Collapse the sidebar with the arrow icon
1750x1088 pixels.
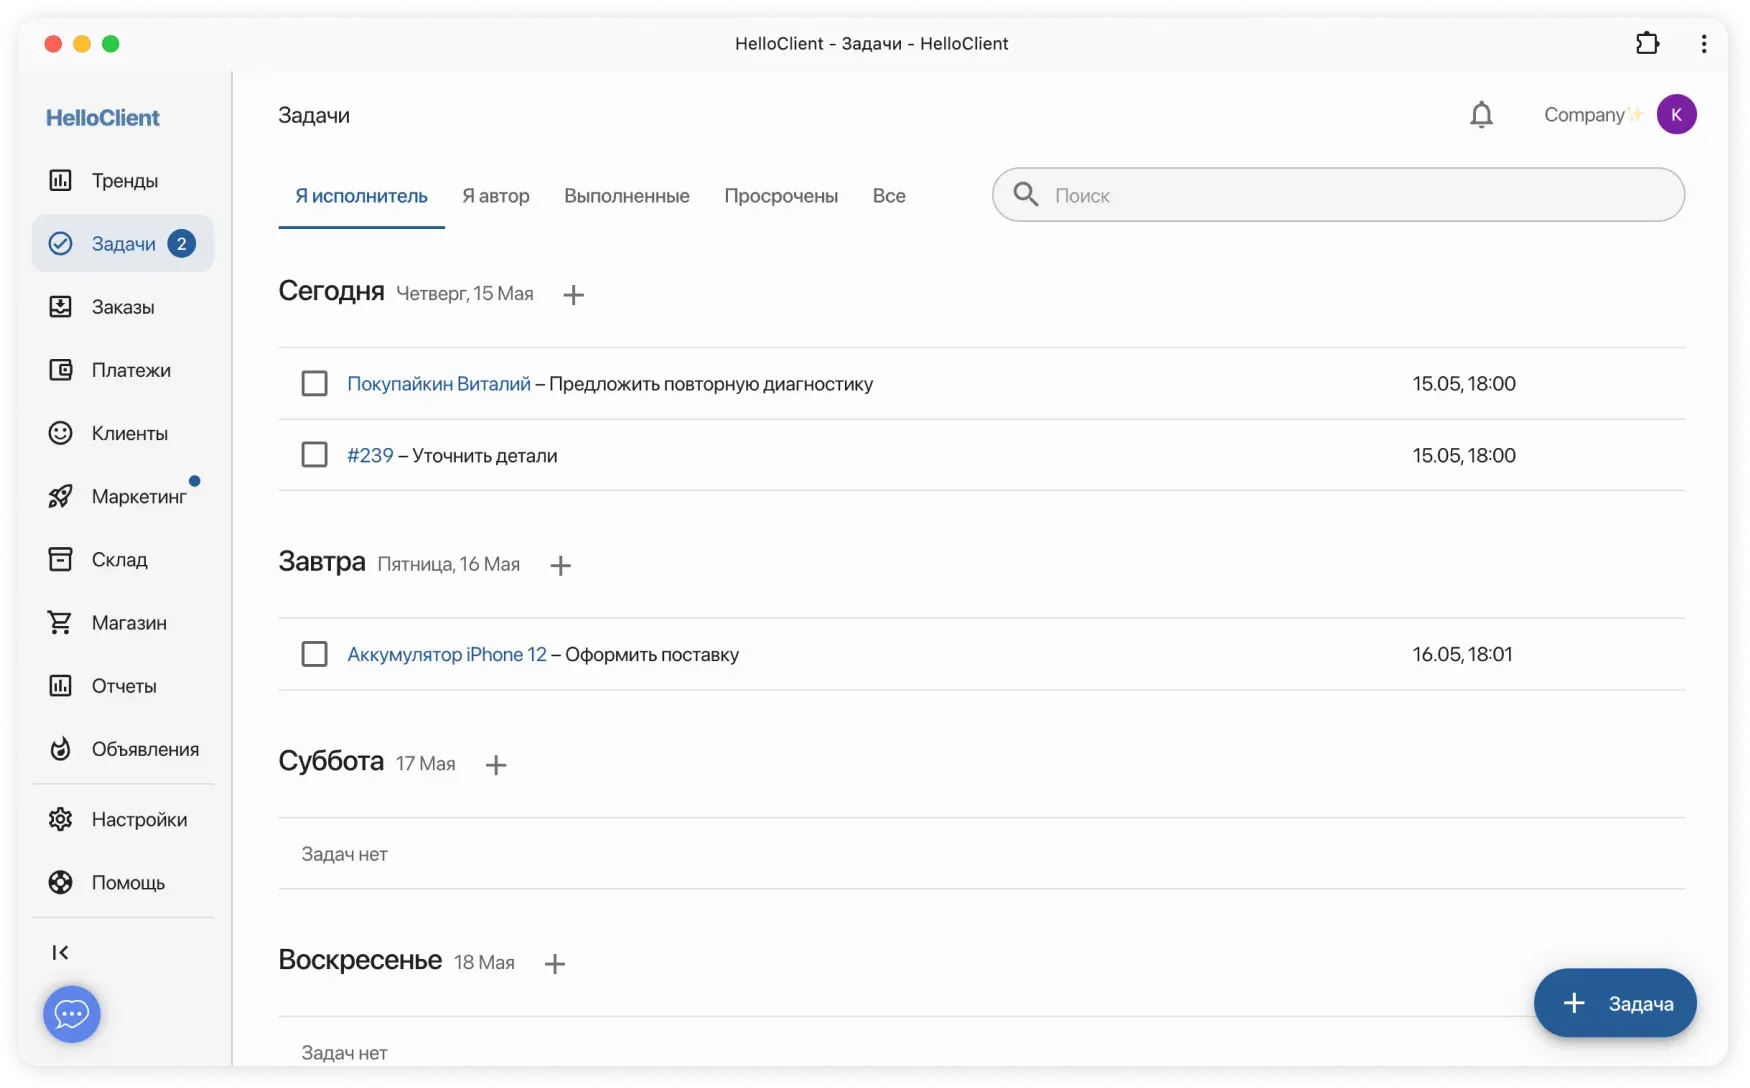click(60, 952)
